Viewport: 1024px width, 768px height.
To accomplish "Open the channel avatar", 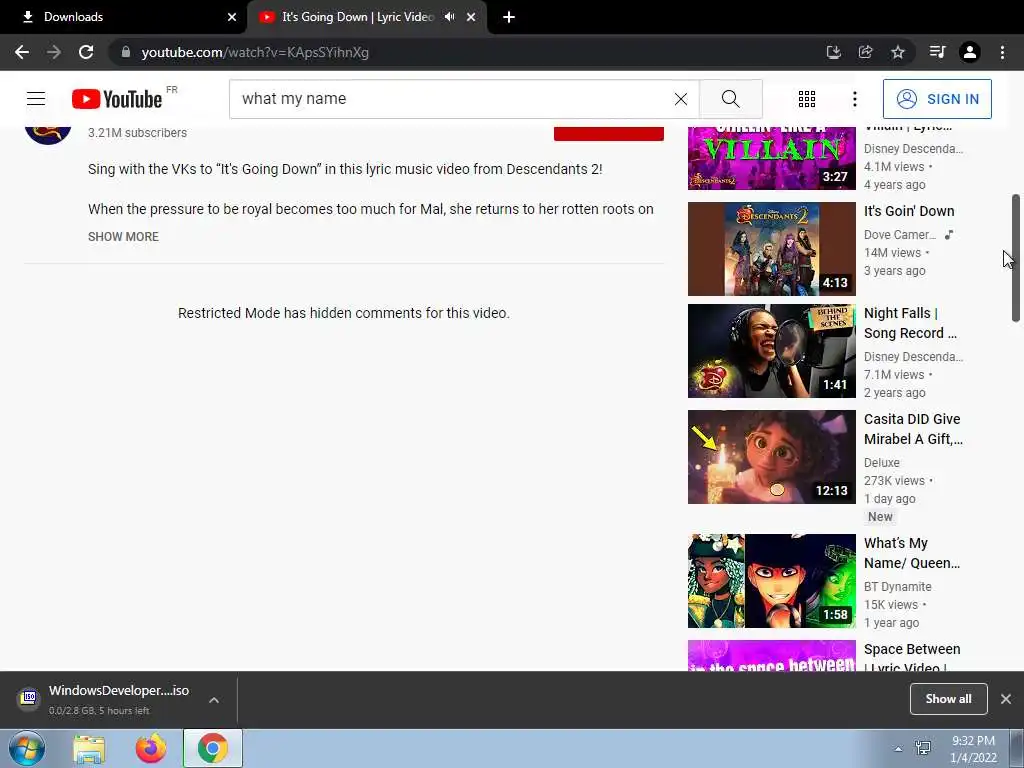I will pyautogui.click(x=48, y=134).
